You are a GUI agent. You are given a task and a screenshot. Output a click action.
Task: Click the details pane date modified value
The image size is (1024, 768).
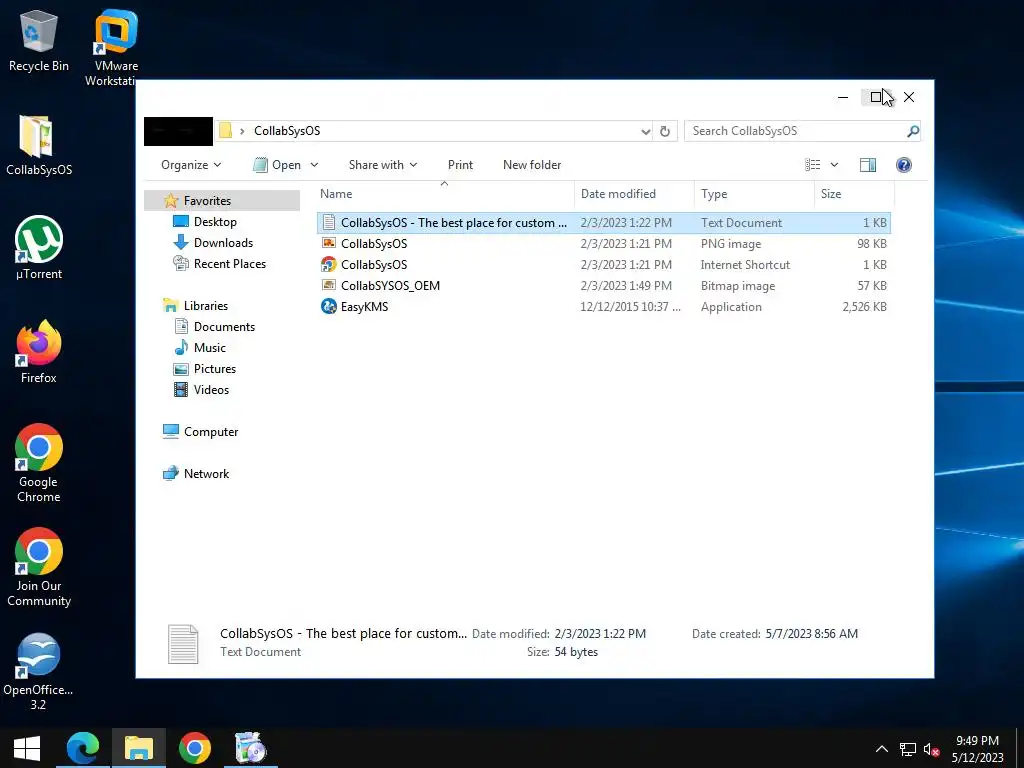[600, 633]
